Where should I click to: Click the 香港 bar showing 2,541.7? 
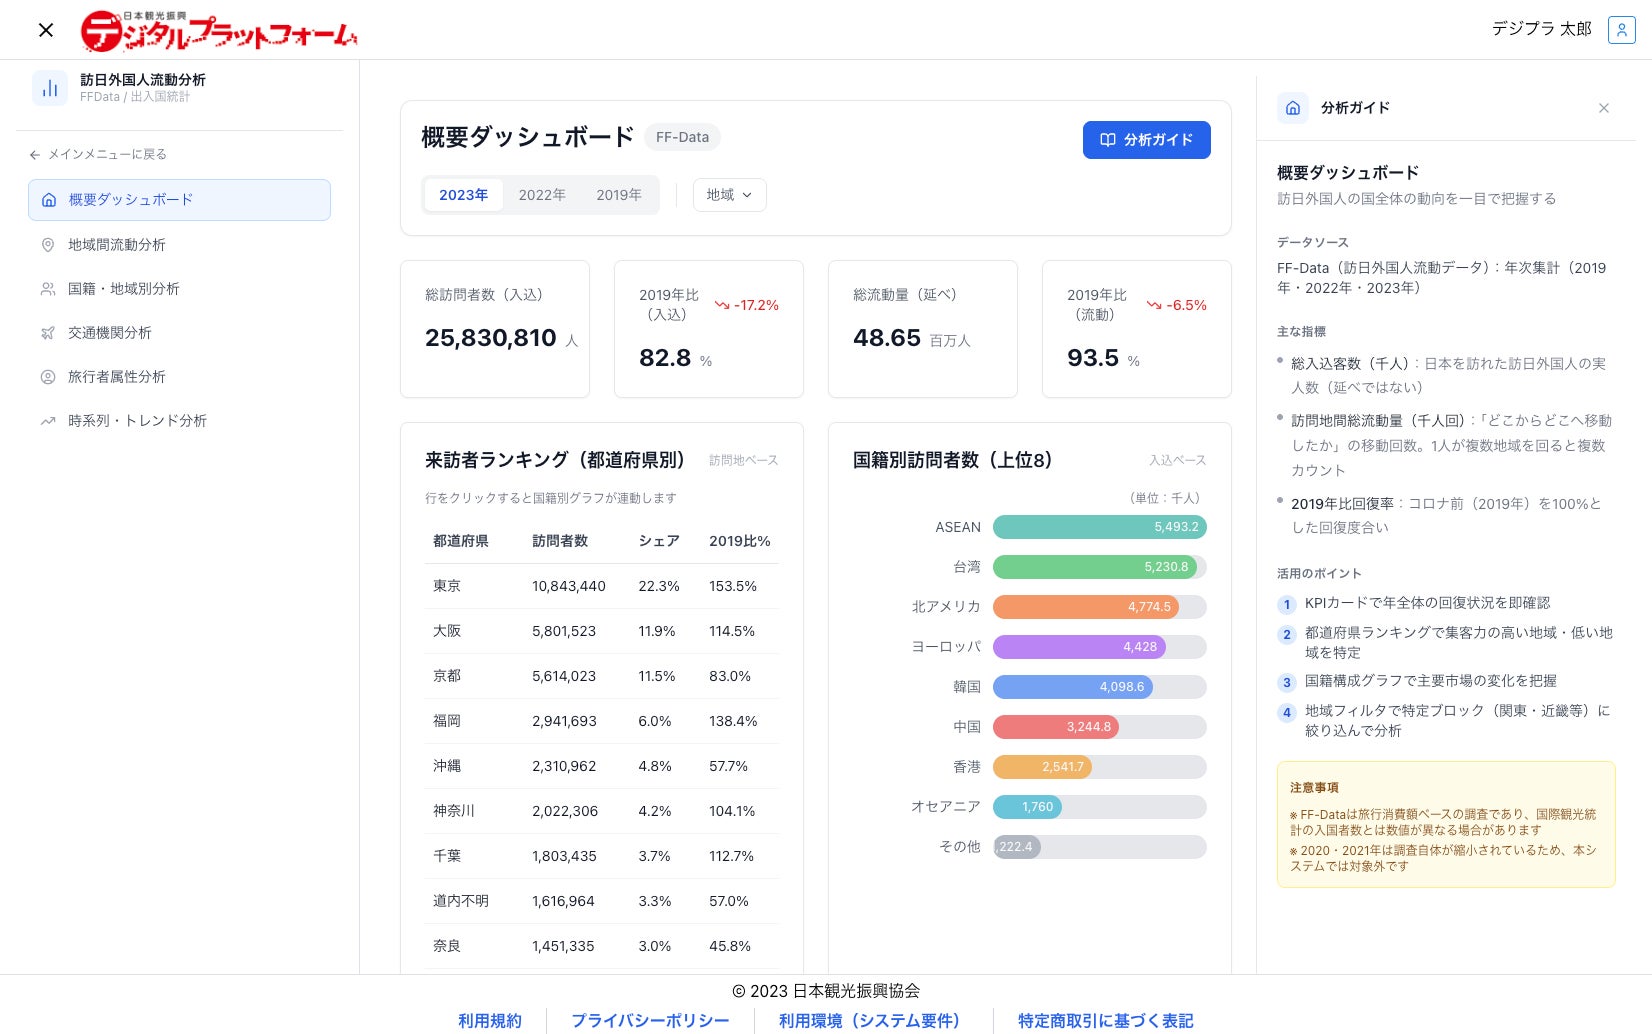1042,767
